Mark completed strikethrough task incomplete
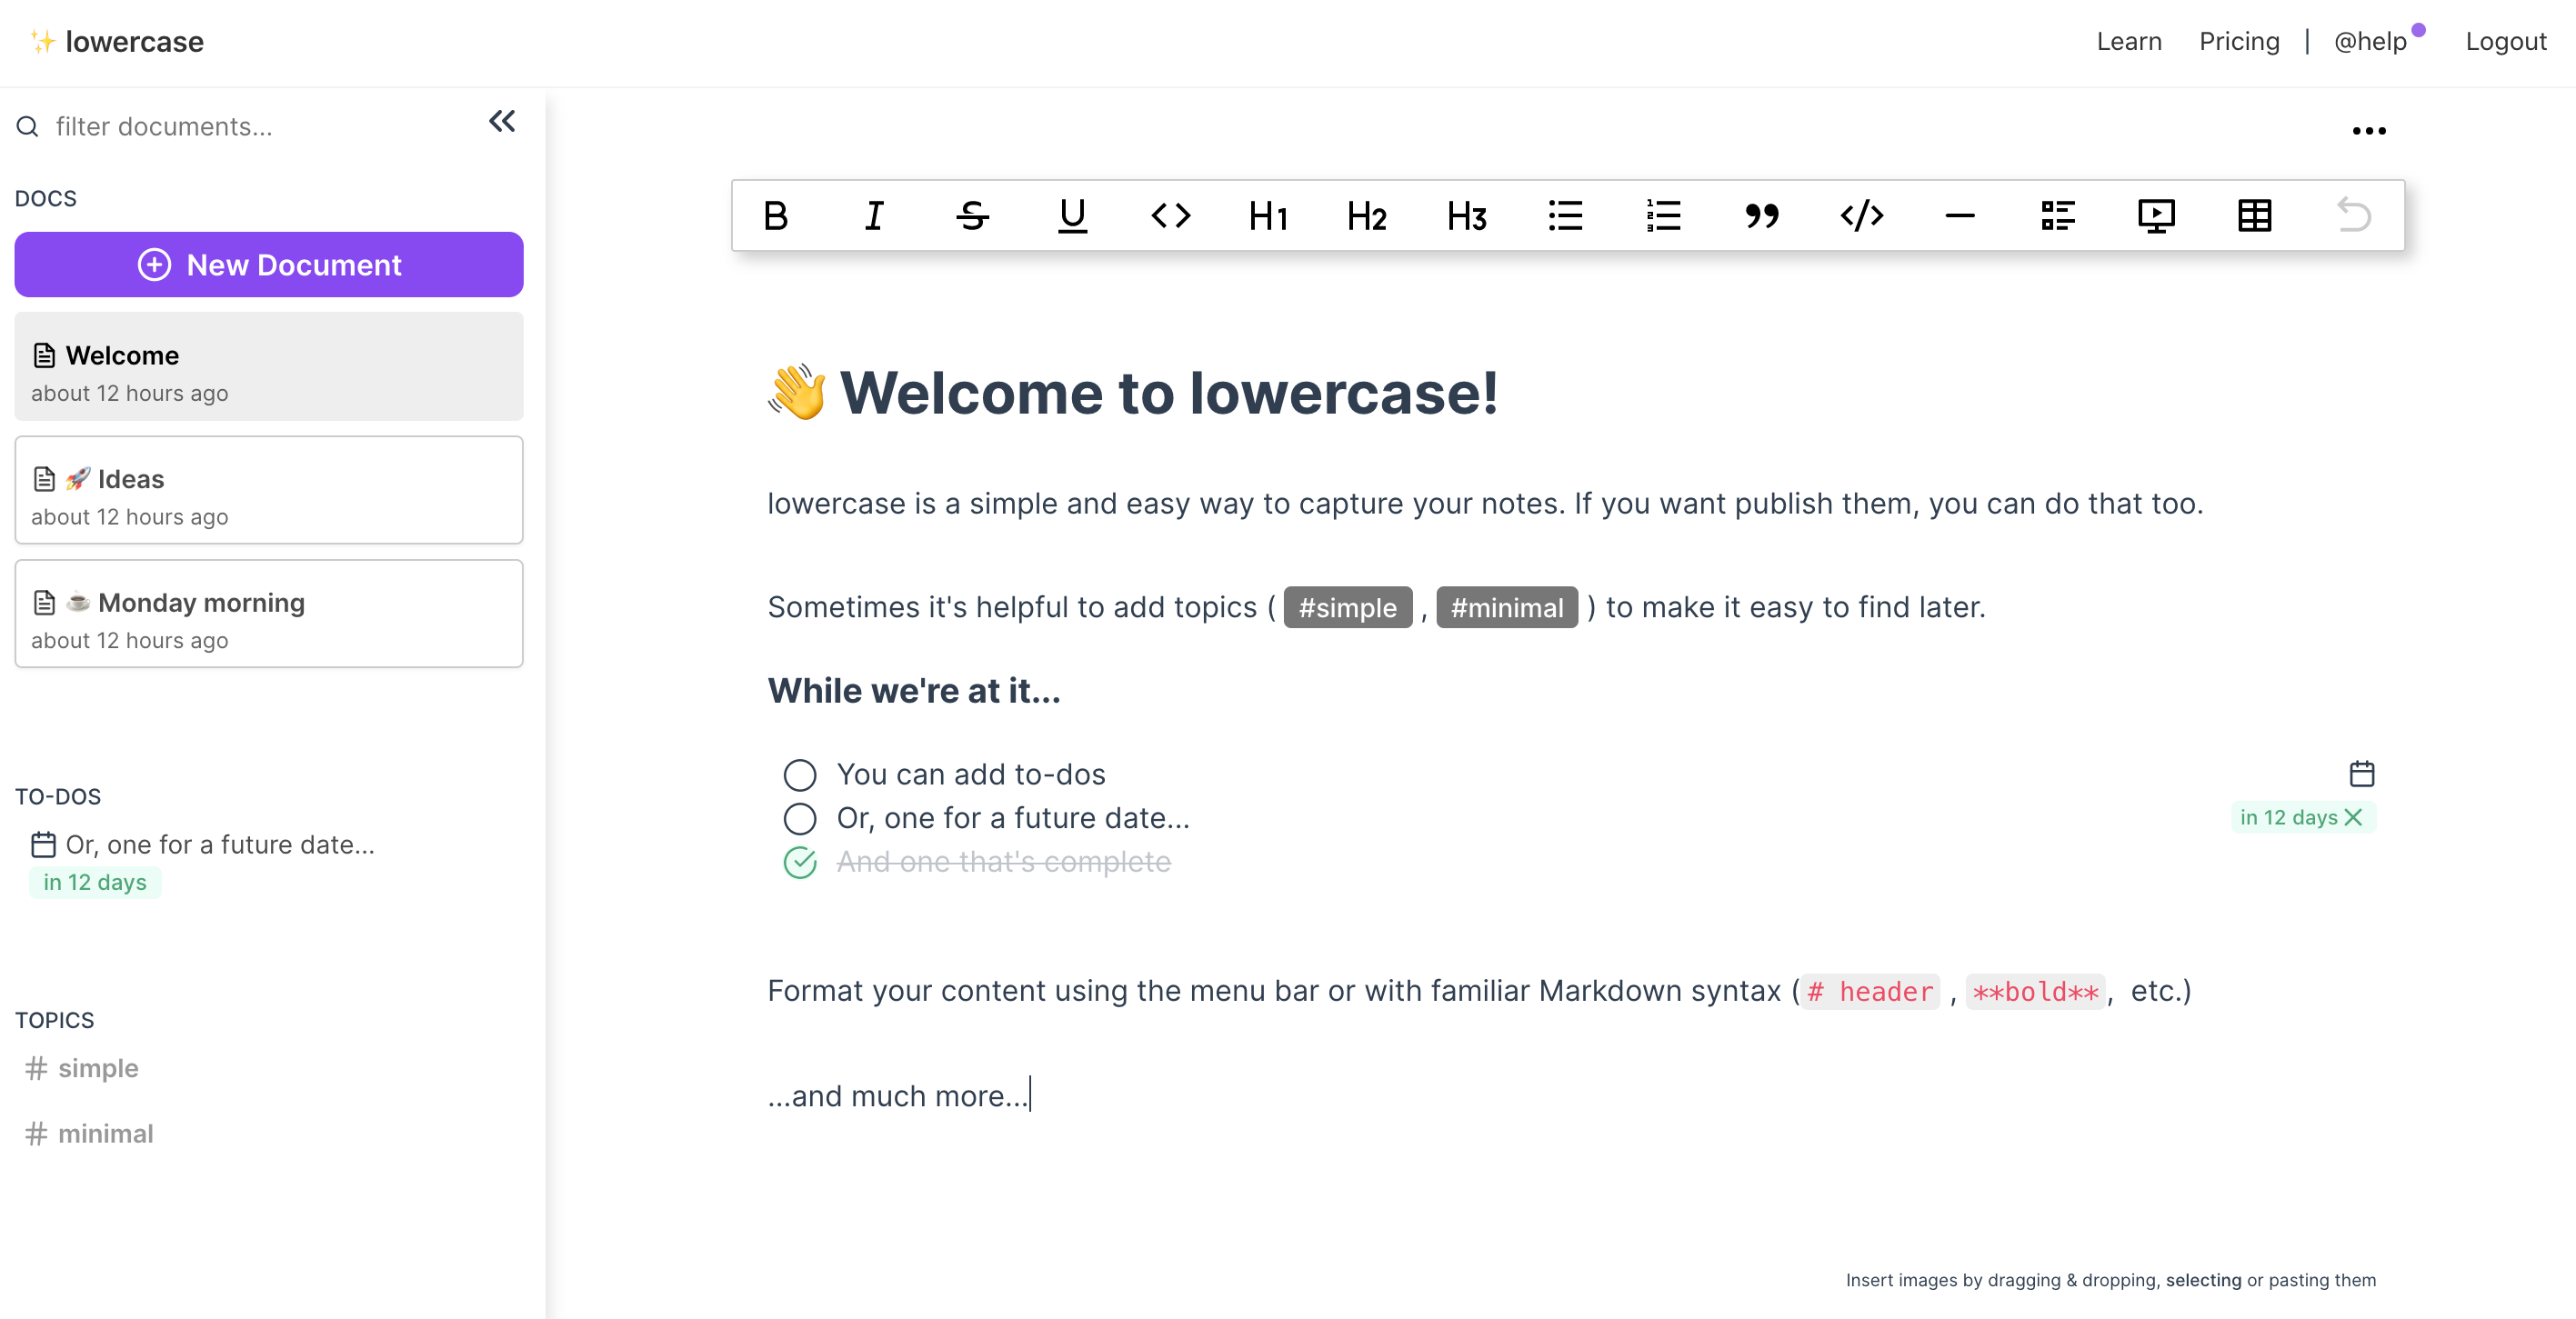The width and height of the screenshot is (2576, 1319). click(799, 862)
